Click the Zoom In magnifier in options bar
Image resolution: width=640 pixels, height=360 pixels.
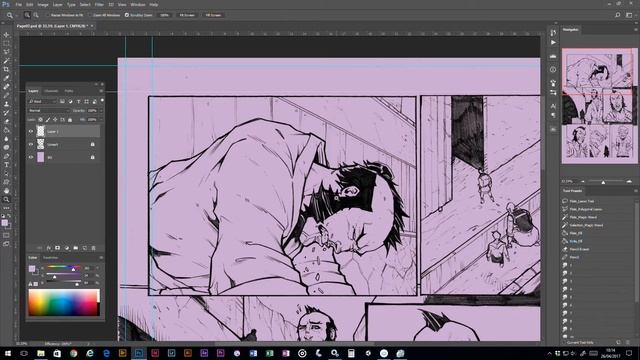click(x=27, y=15)
